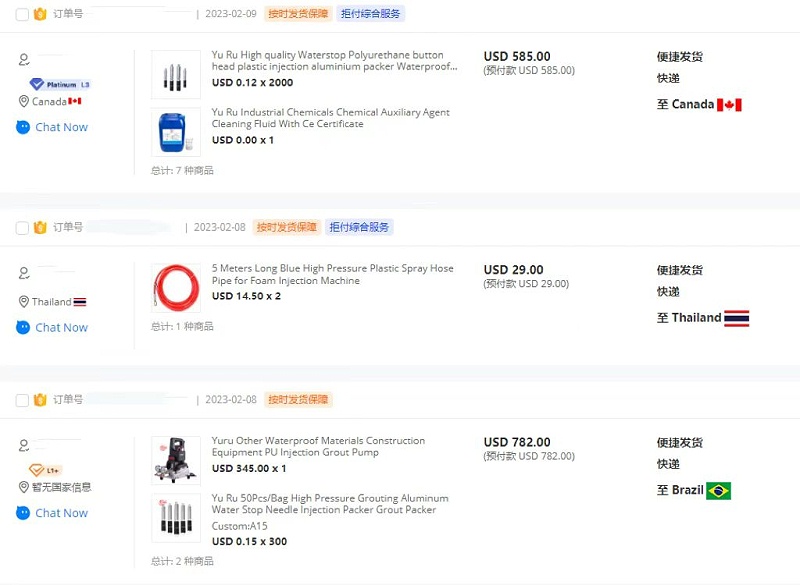Click the crown icon on the Canada order header
Screen dimensions: 800x585
click(40, 15)
